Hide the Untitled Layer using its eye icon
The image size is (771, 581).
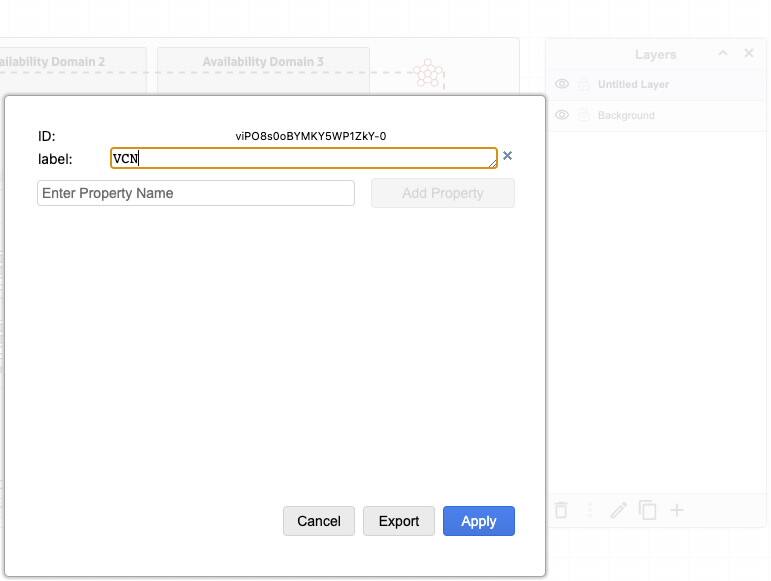coord(562,85)
